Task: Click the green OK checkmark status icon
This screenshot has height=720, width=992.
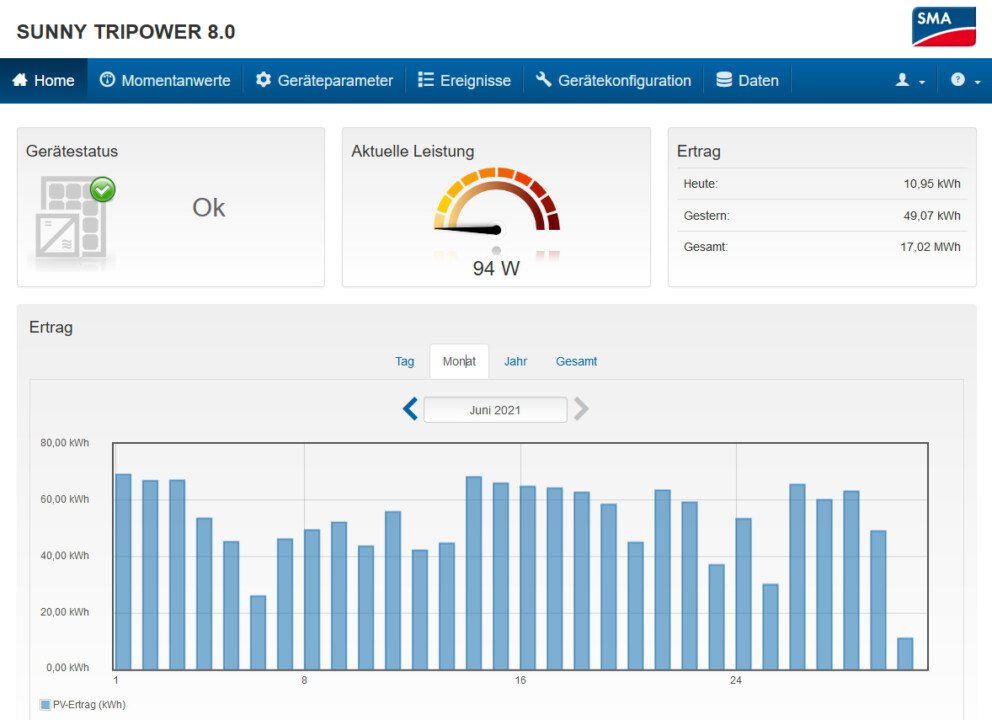Action: pyautogui.click(x=102, y=189)
